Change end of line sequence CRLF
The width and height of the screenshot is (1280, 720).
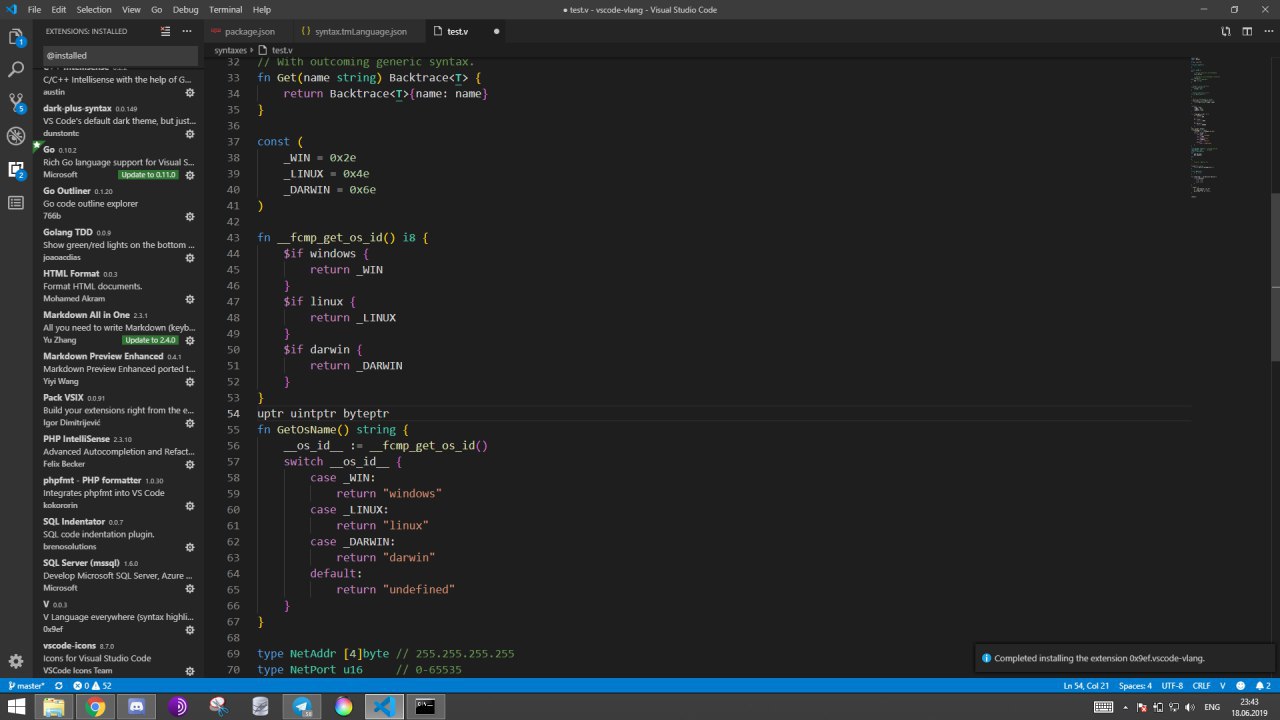point(1202,686)
